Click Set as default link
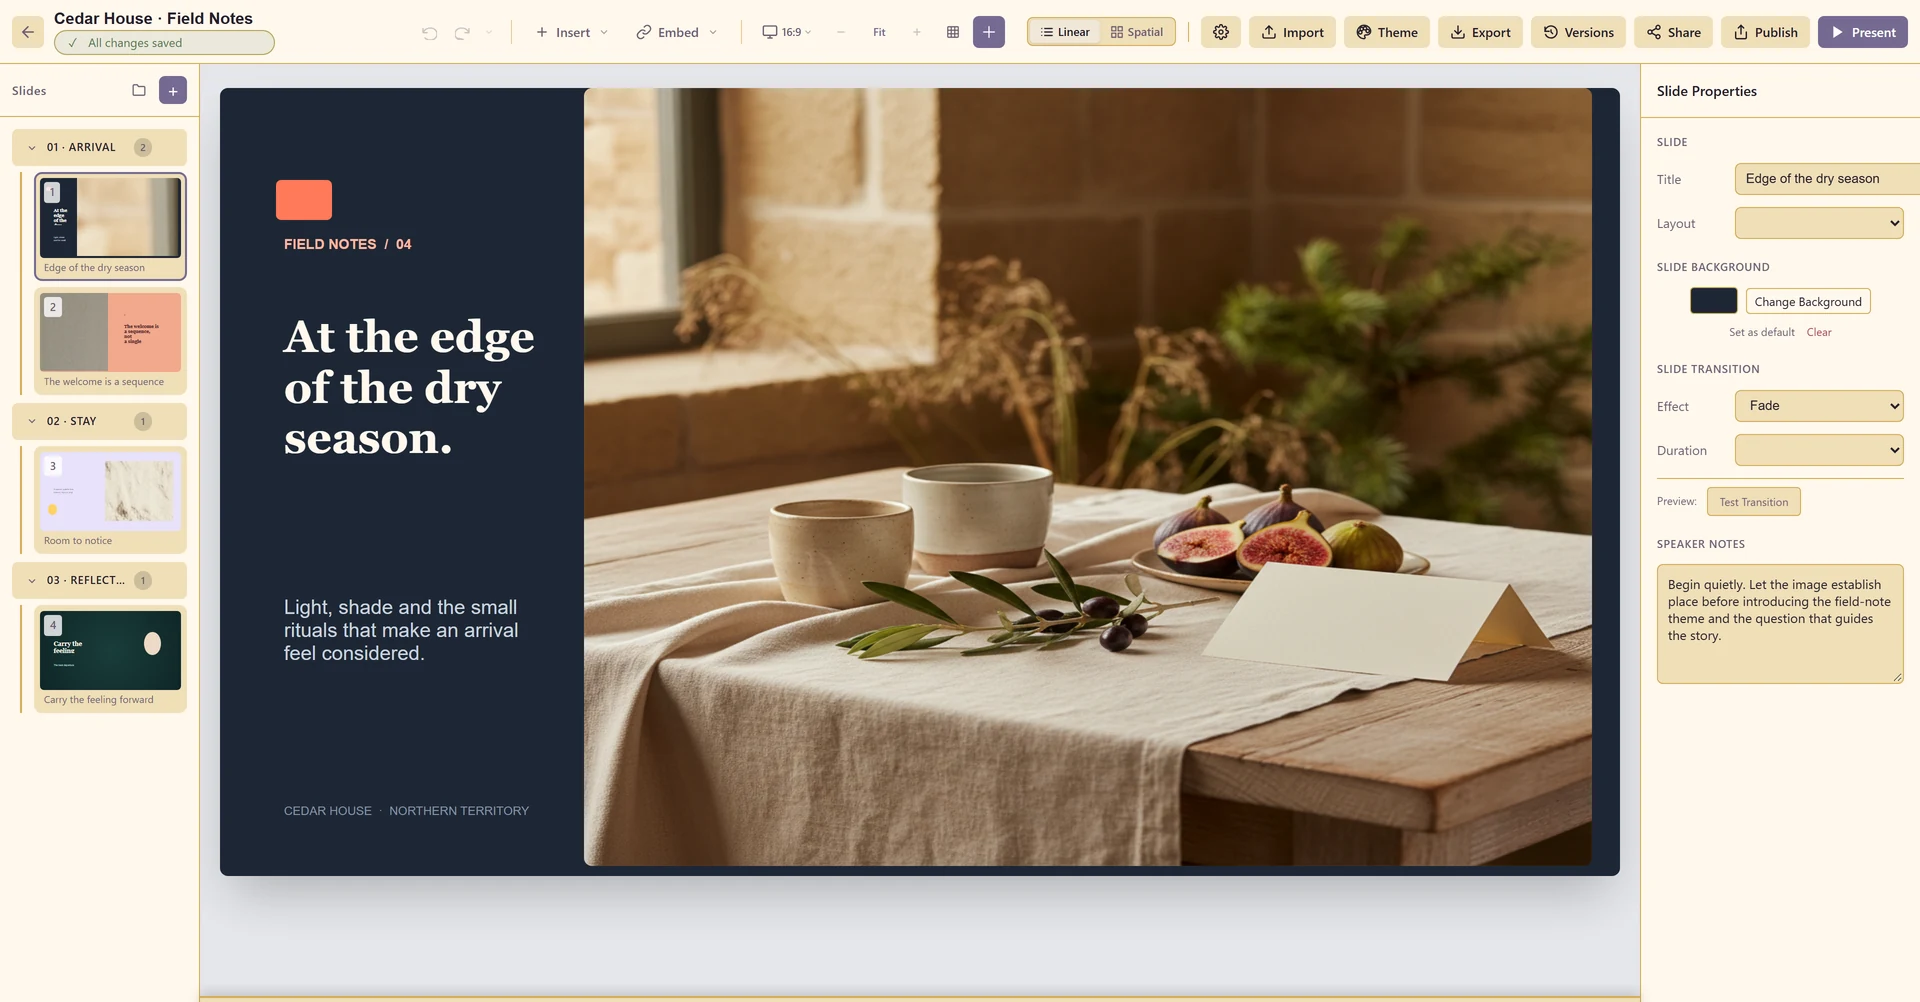 point(1762,332)
